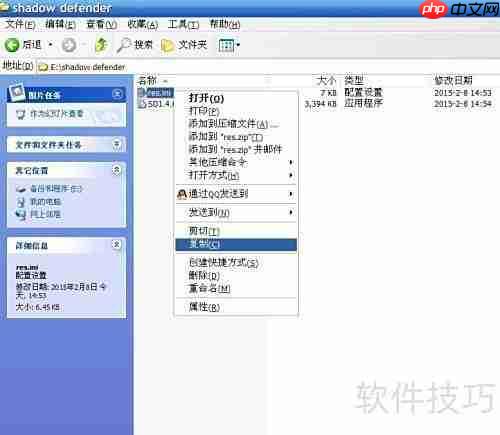Click the Up one level folder icon
500x435 pixels.
[101, 45]
